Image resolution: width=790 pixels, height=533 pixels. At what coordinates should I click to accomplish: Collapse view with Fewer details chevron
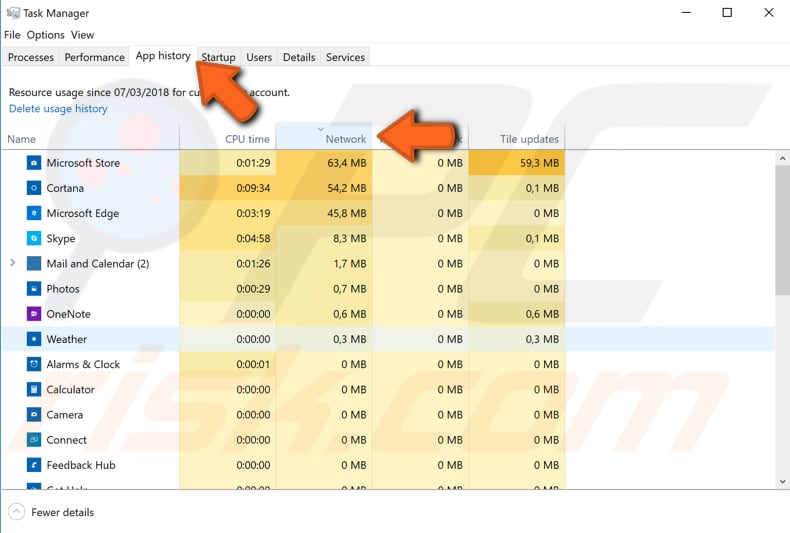point(16,512)
